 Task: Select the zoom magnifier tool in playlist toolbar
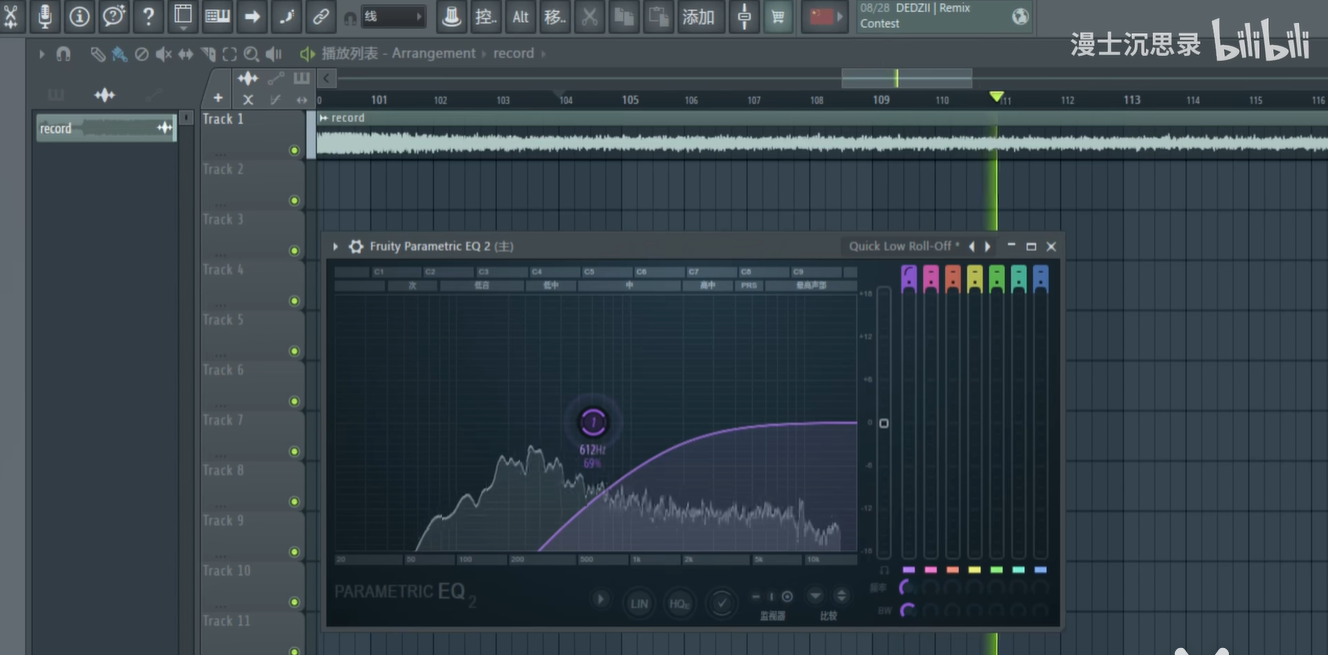point(251,54)
